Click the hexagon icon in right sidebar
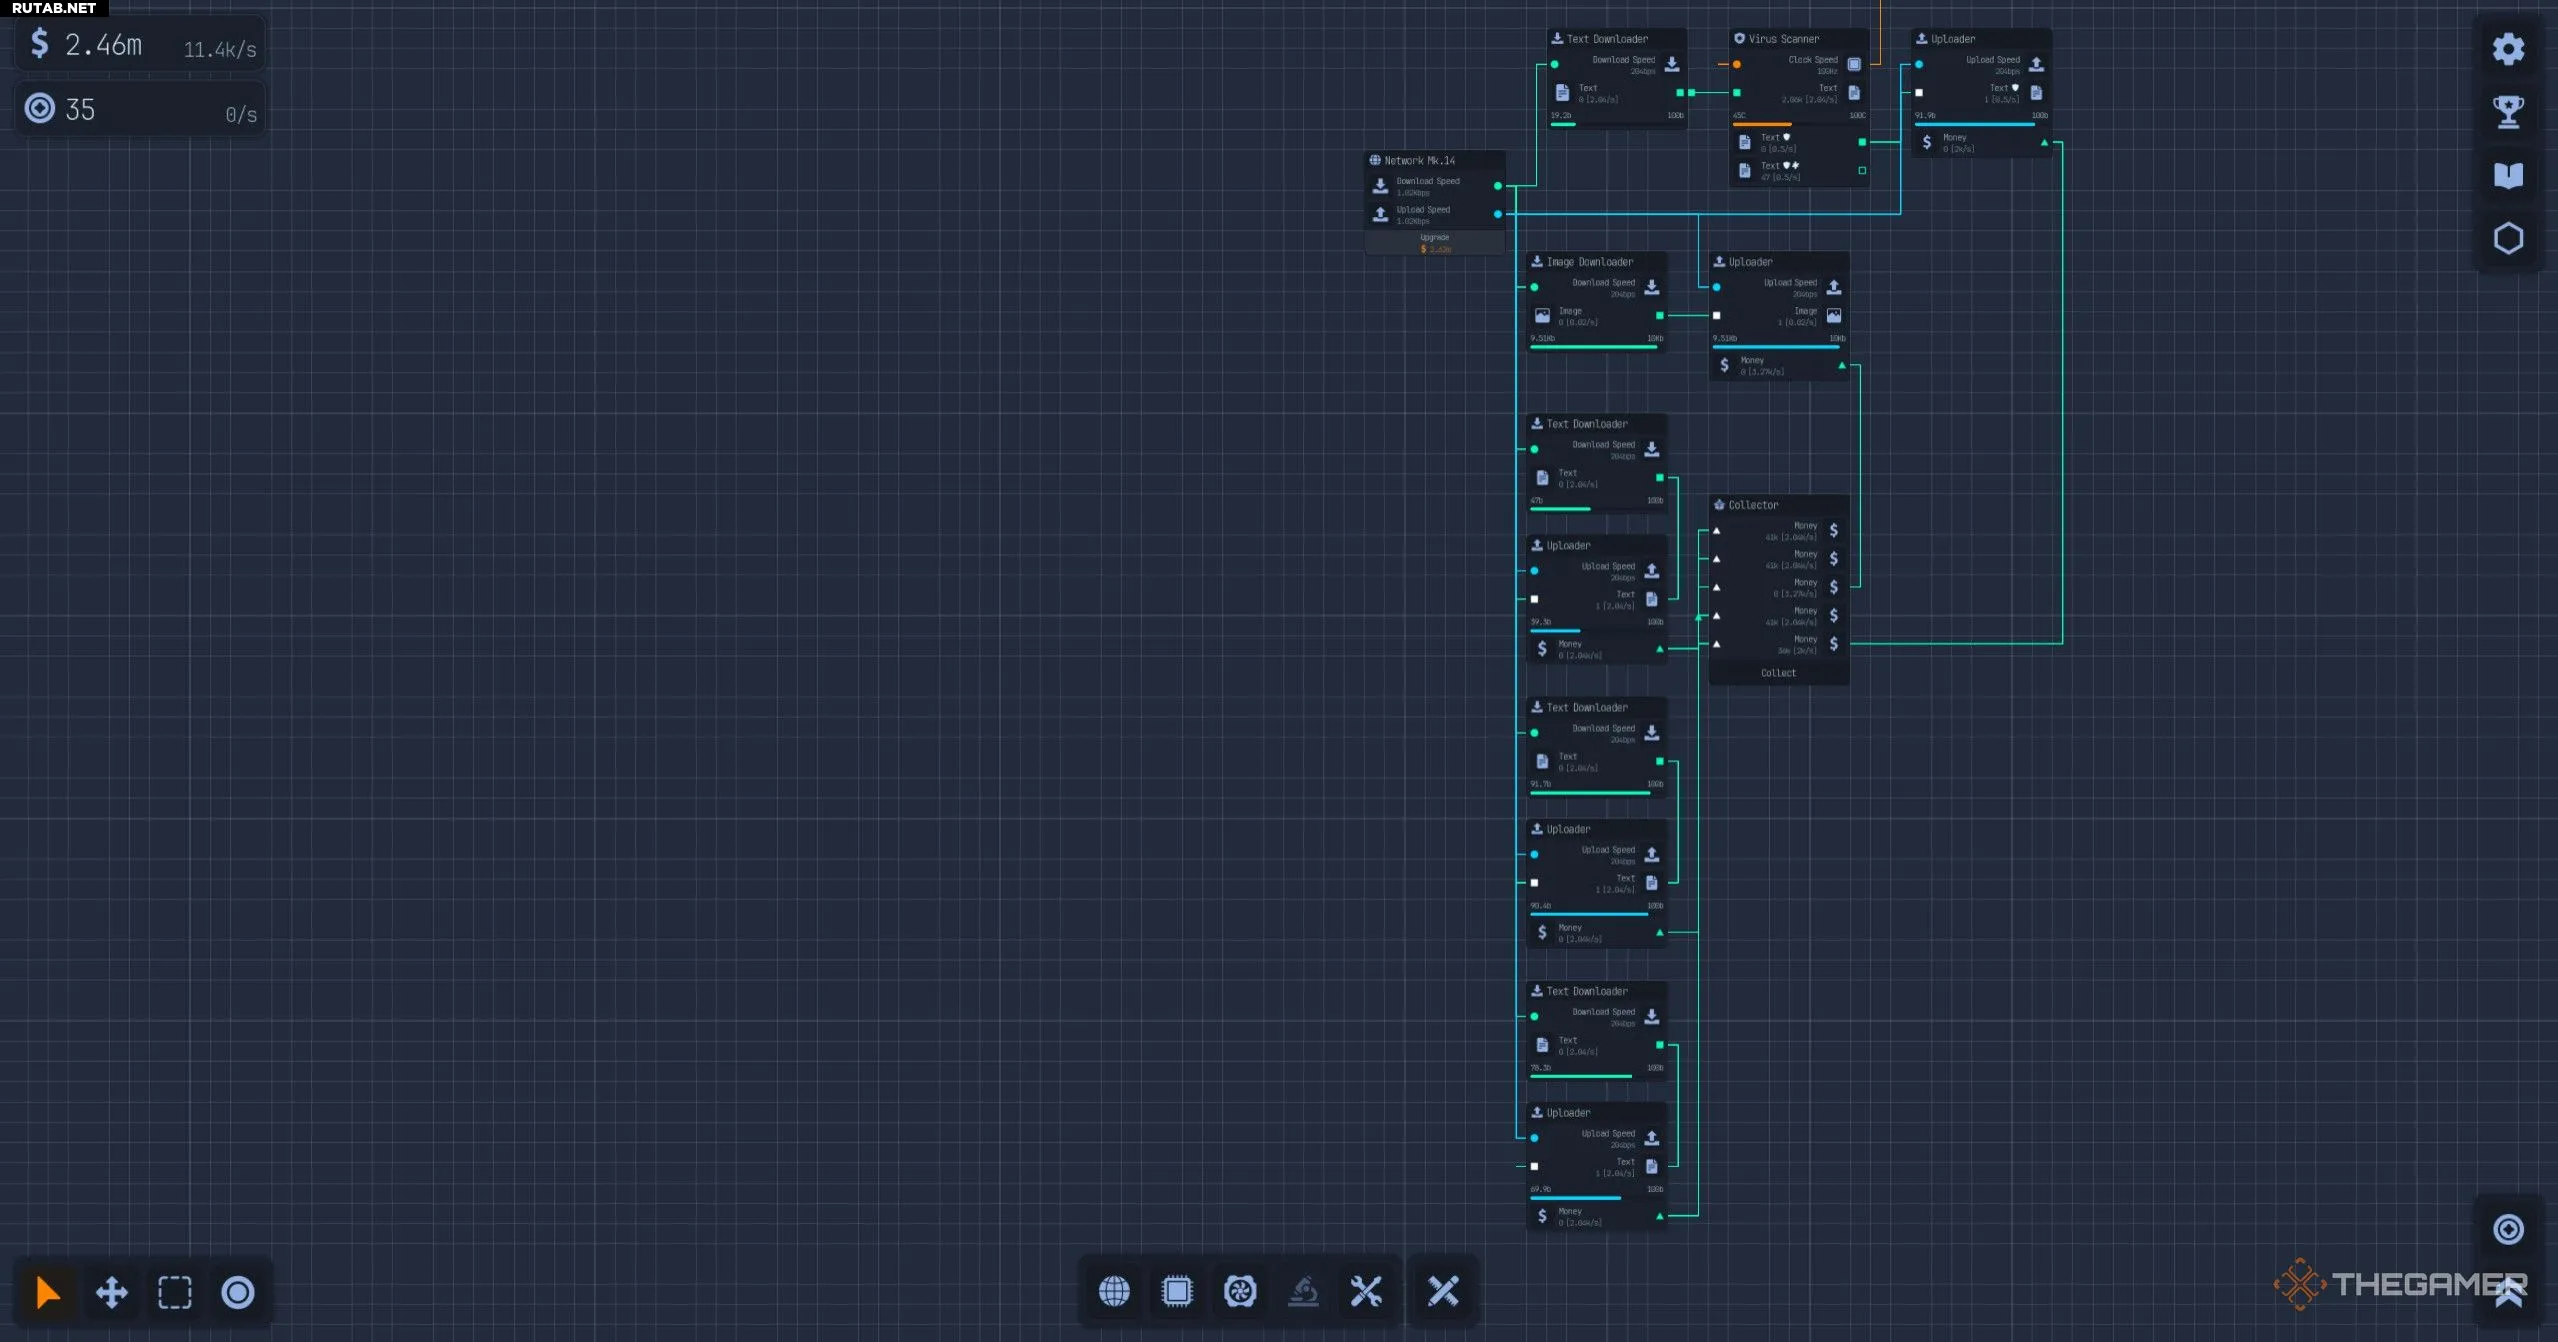This screenshot has height=1342, width=2558. coord(2508,238)
